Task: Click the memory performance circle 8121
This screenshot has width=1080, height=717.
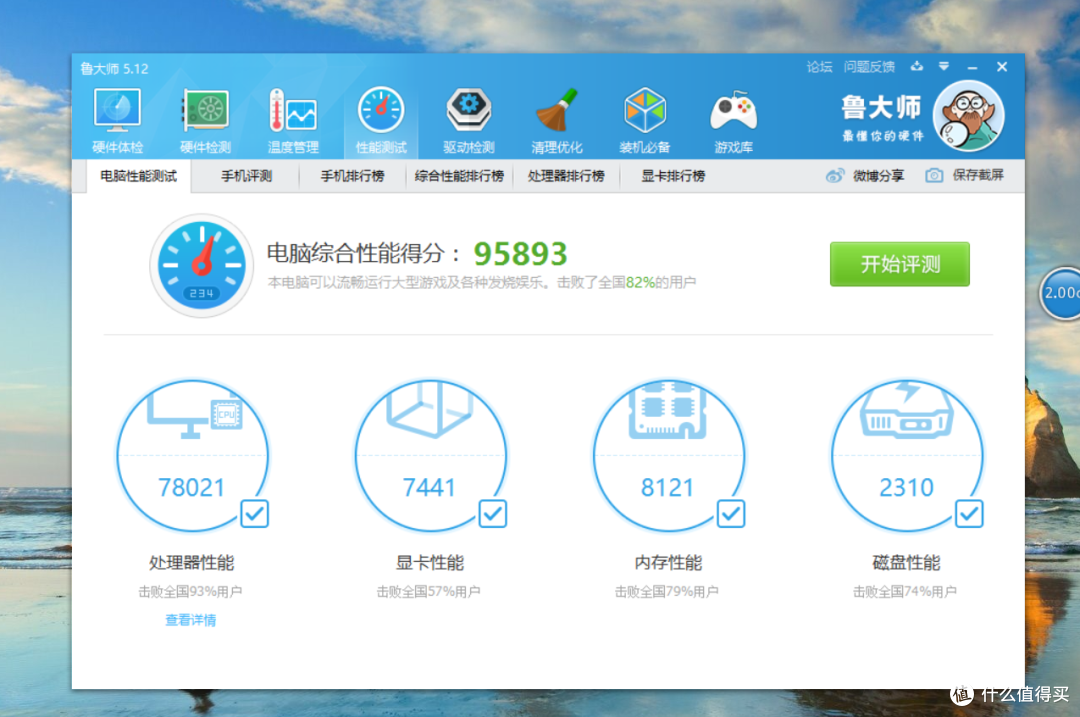Action: coord(669,455)
